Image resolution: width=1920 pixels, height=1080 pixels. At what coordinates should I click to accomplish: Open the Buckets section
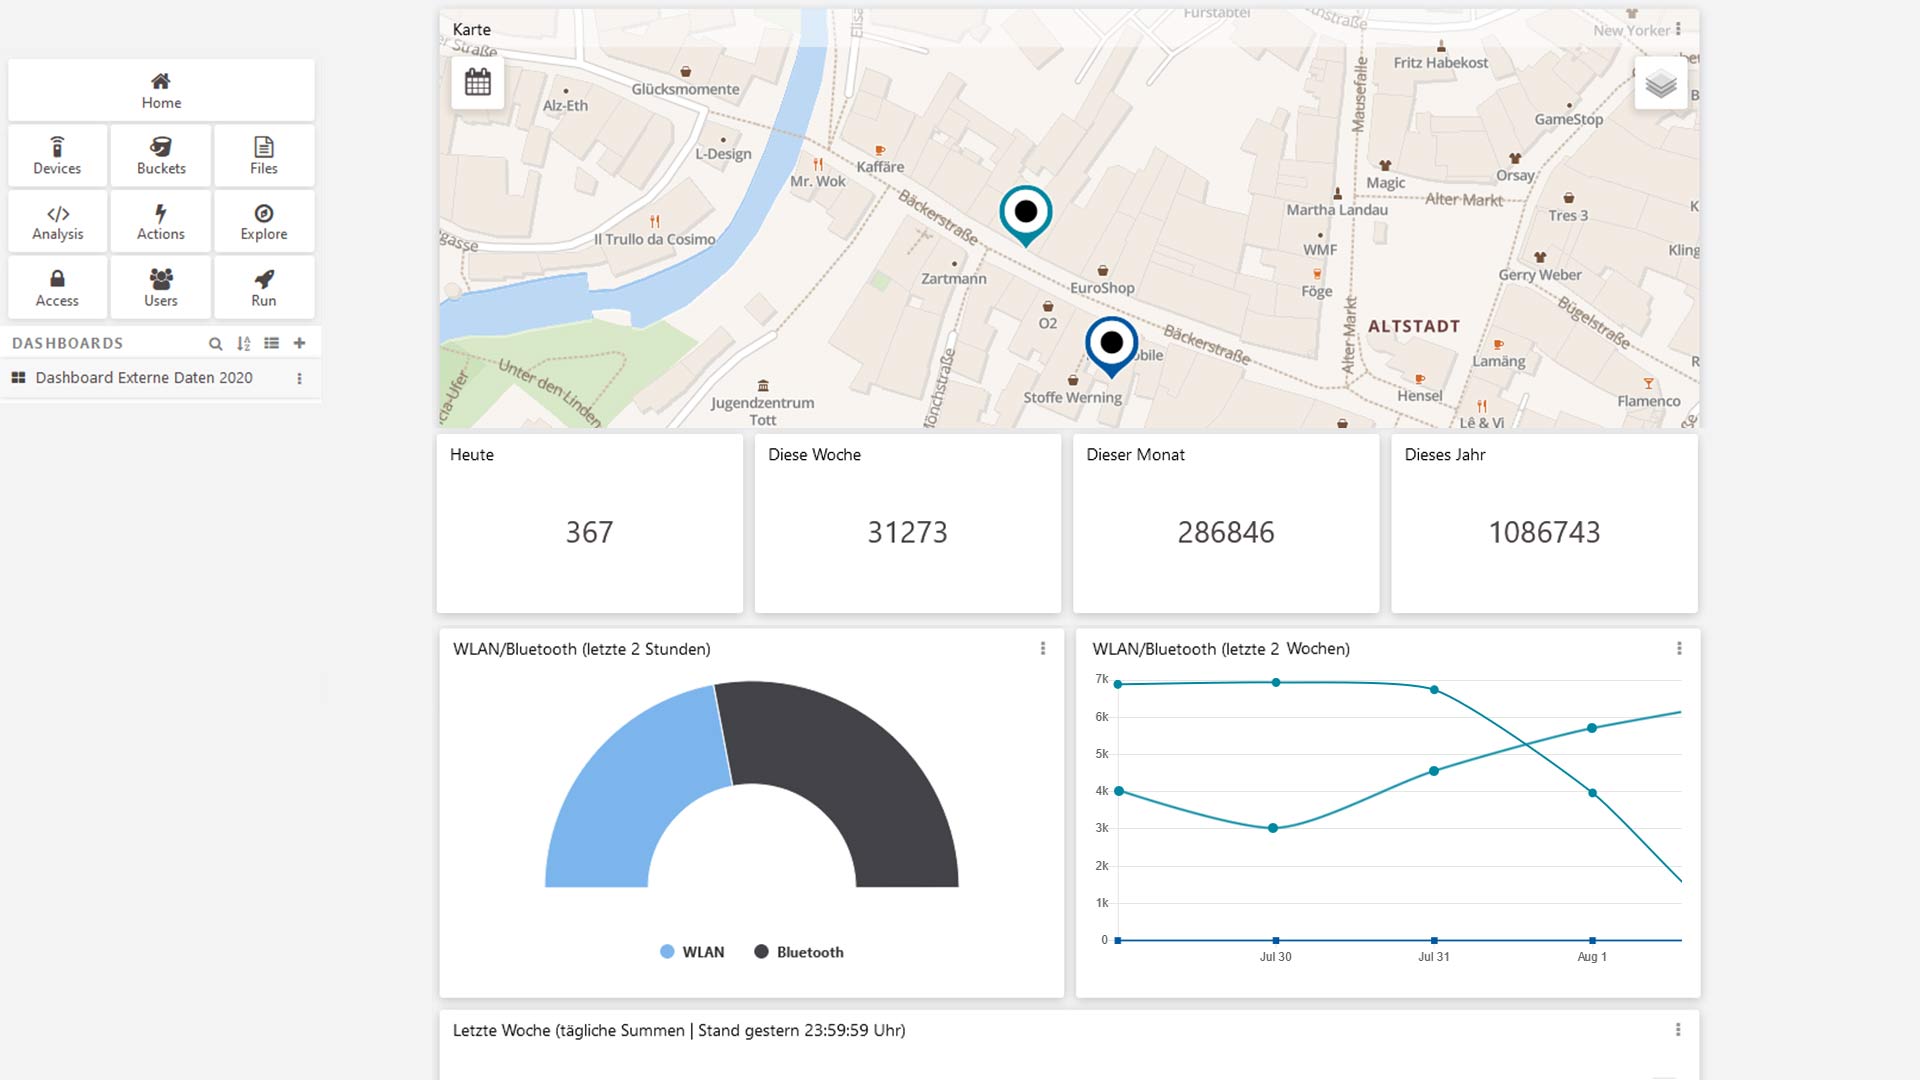click(161, 156)
